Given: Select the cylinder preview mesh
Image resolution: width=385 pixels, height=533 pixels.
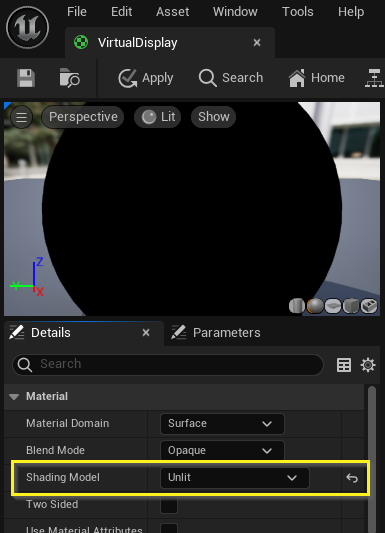Looking at the screenshot, I should tap(297, 306).
